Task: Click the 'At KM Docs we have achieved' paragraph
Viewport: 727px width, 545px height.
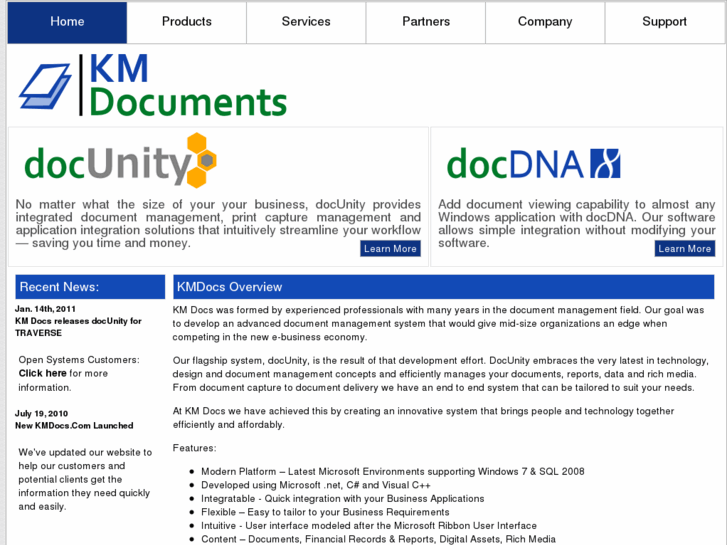Action: pos(423,417)
